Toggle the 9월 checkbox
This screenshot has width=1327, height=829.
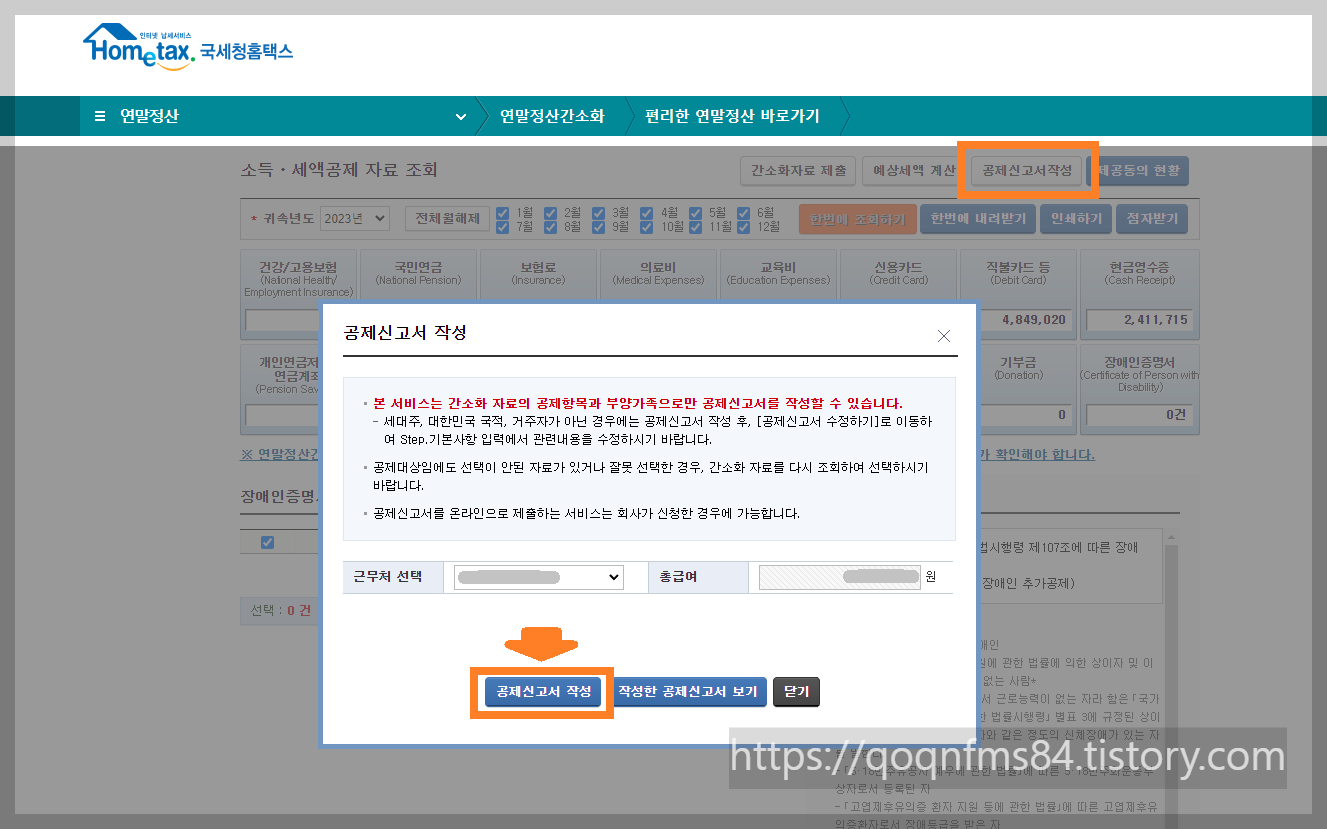point(598,226)
